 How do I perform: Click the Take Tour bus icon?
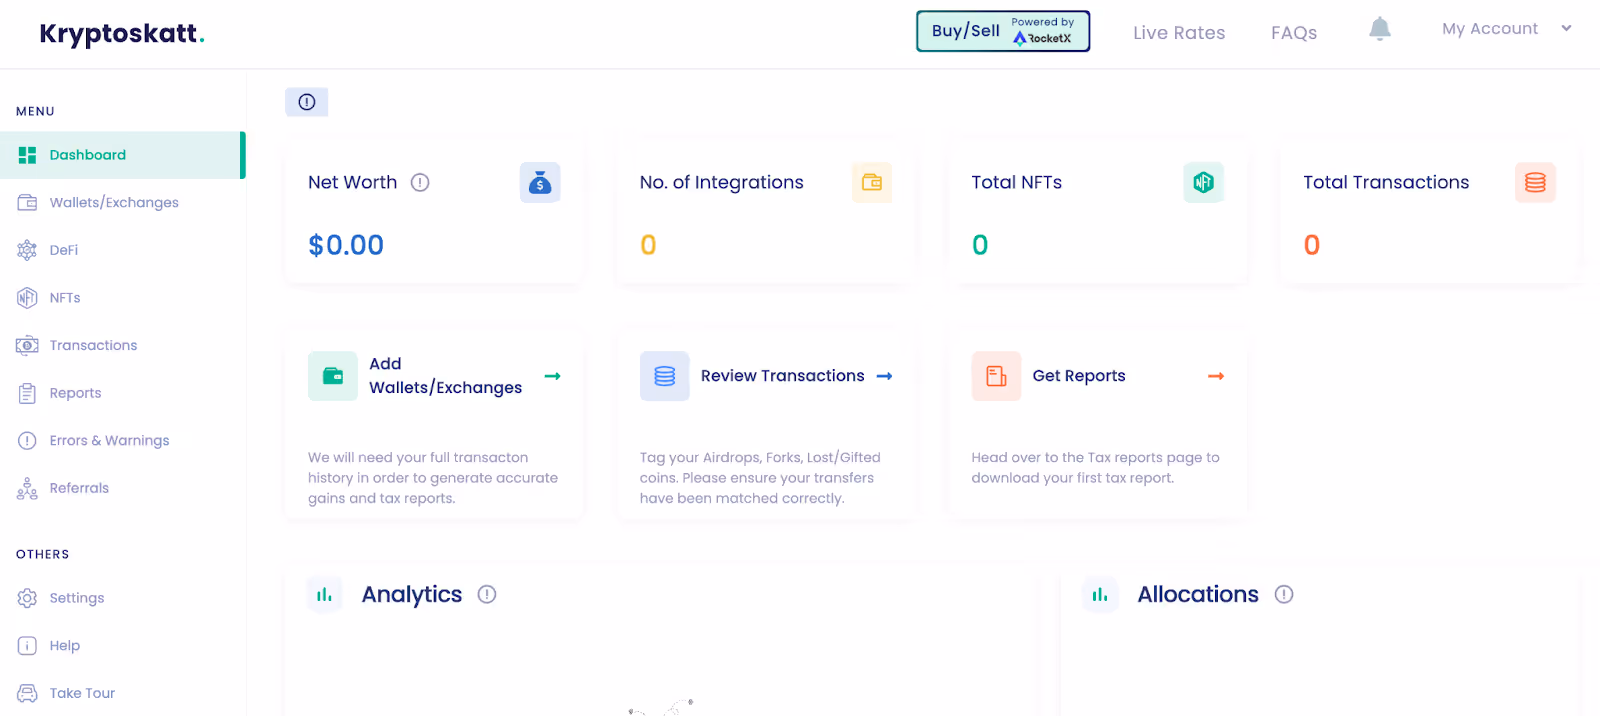27,693
